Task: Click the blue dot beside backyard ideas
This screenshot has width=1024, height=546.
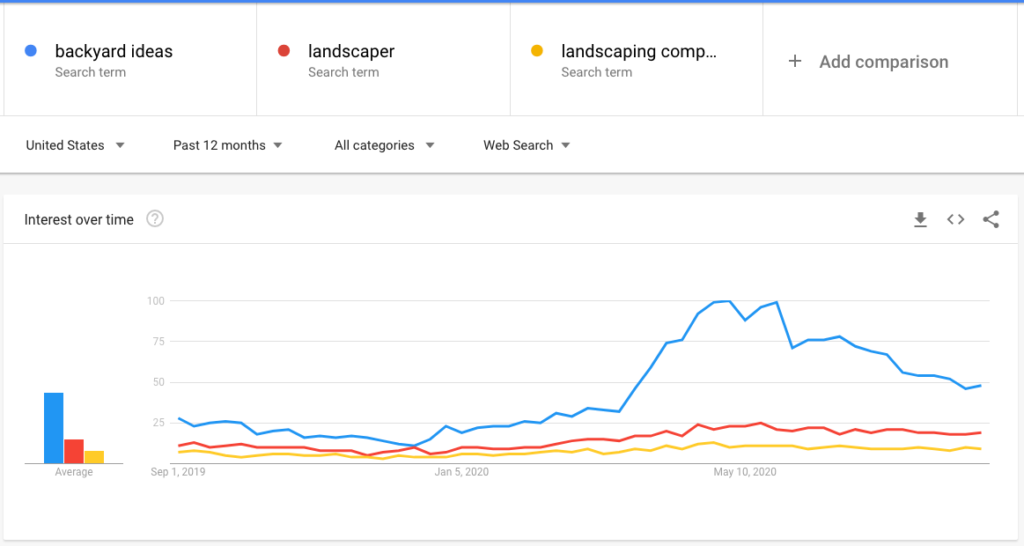Action: point(31,50)
